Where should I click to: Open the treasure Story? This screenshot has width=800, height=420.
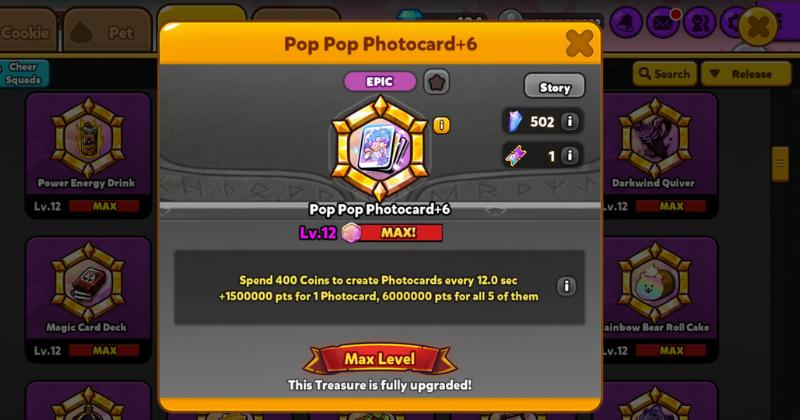(555, 87)
